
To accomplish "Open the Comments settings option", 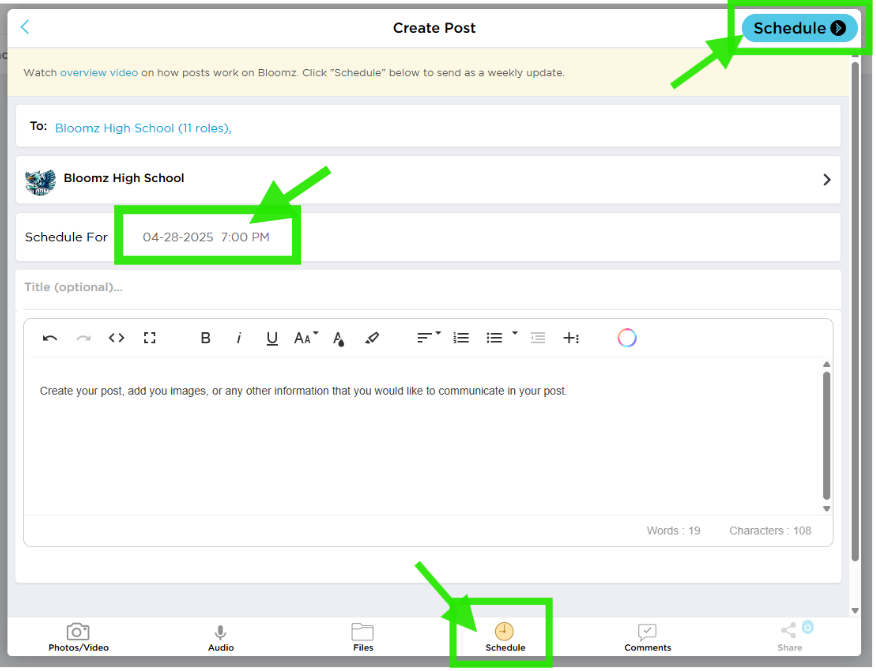I will [x=648, y=638].
